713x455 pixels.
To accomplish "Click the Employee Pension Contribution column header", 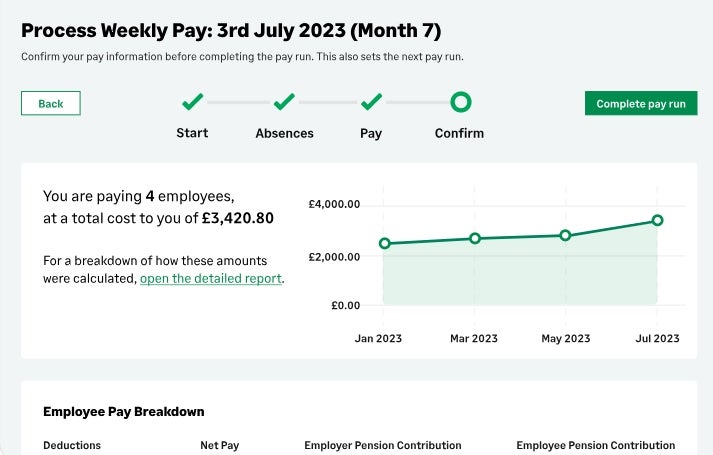I will click(595, 445).
